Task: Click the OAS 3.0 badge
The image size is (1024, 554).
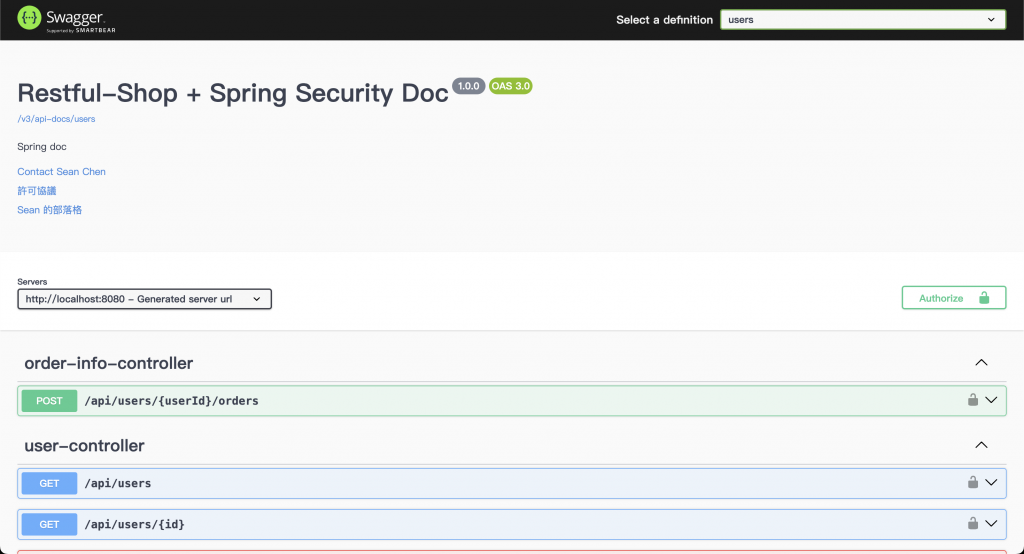Action: pos(511,86)
